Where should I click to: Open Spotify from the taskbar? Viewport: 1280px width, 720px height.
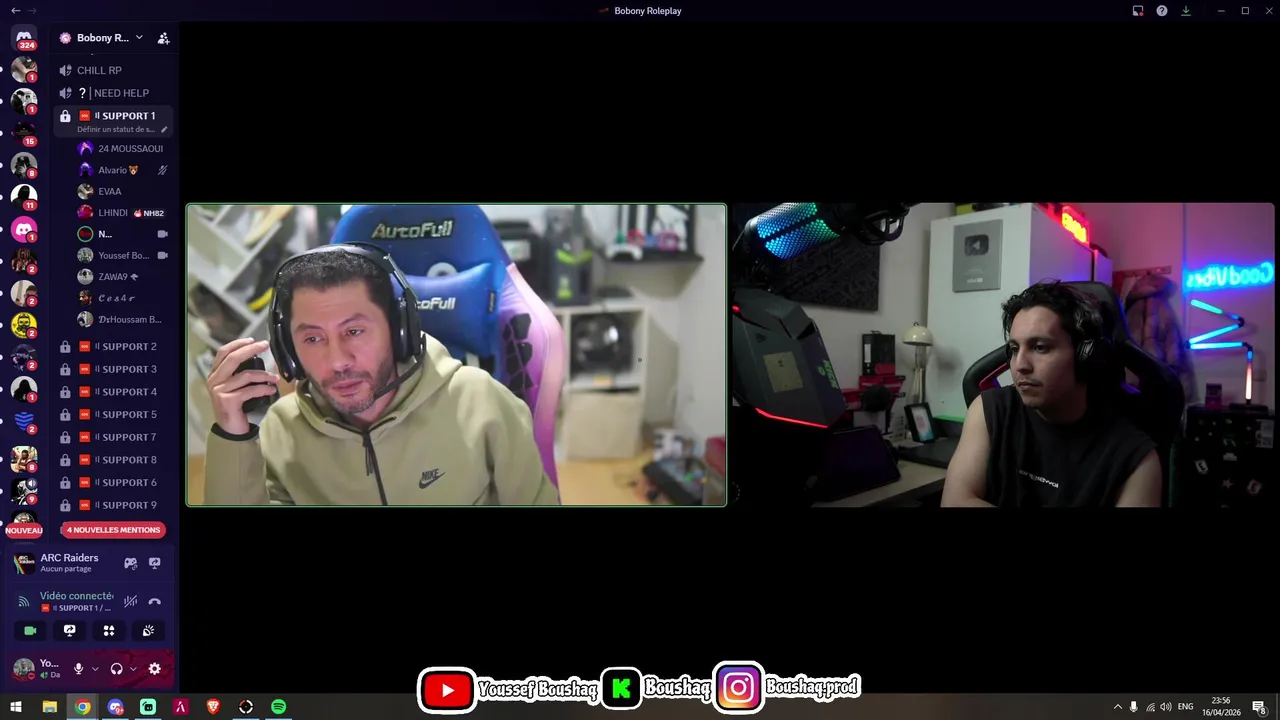click(x=278, y=707)
